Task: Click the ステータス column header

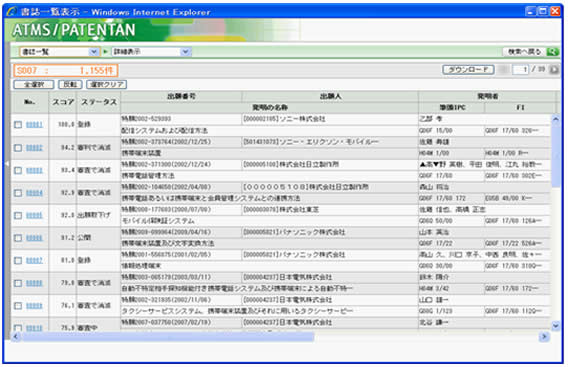Action: (x=99, y=102)
